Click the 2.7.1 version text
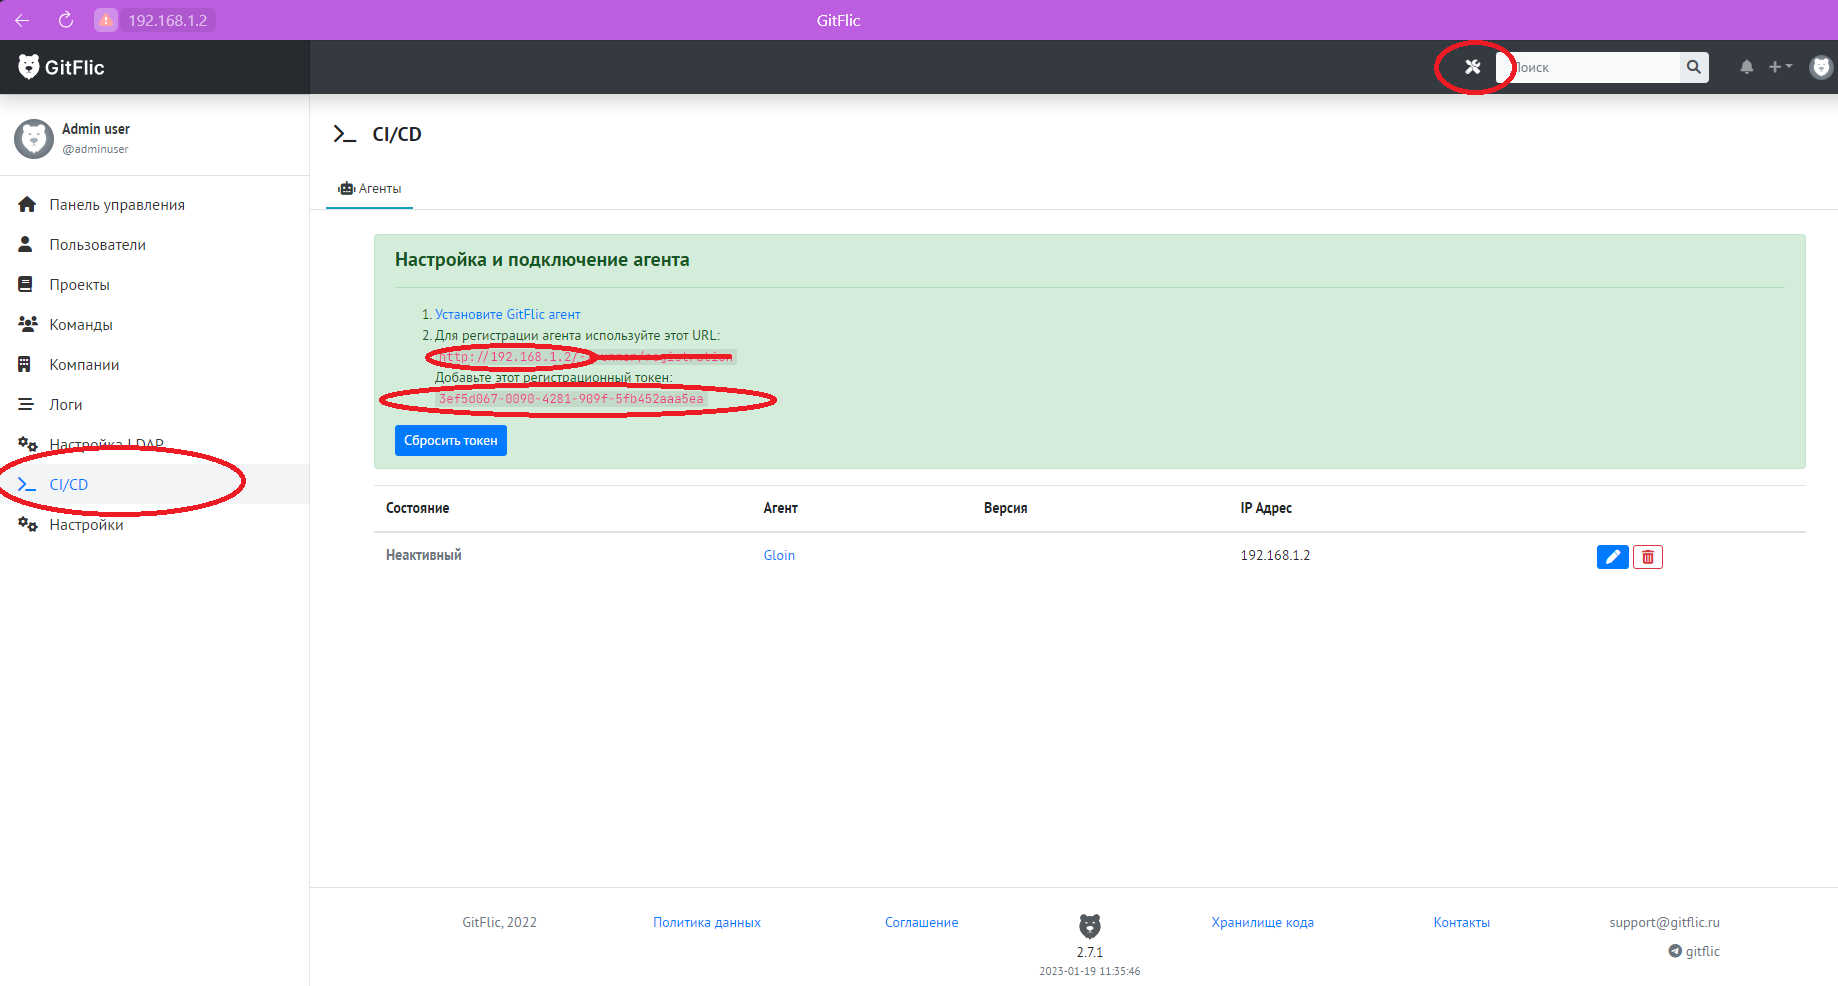Screen dimensions: 1838x986 pos(1089,952)
